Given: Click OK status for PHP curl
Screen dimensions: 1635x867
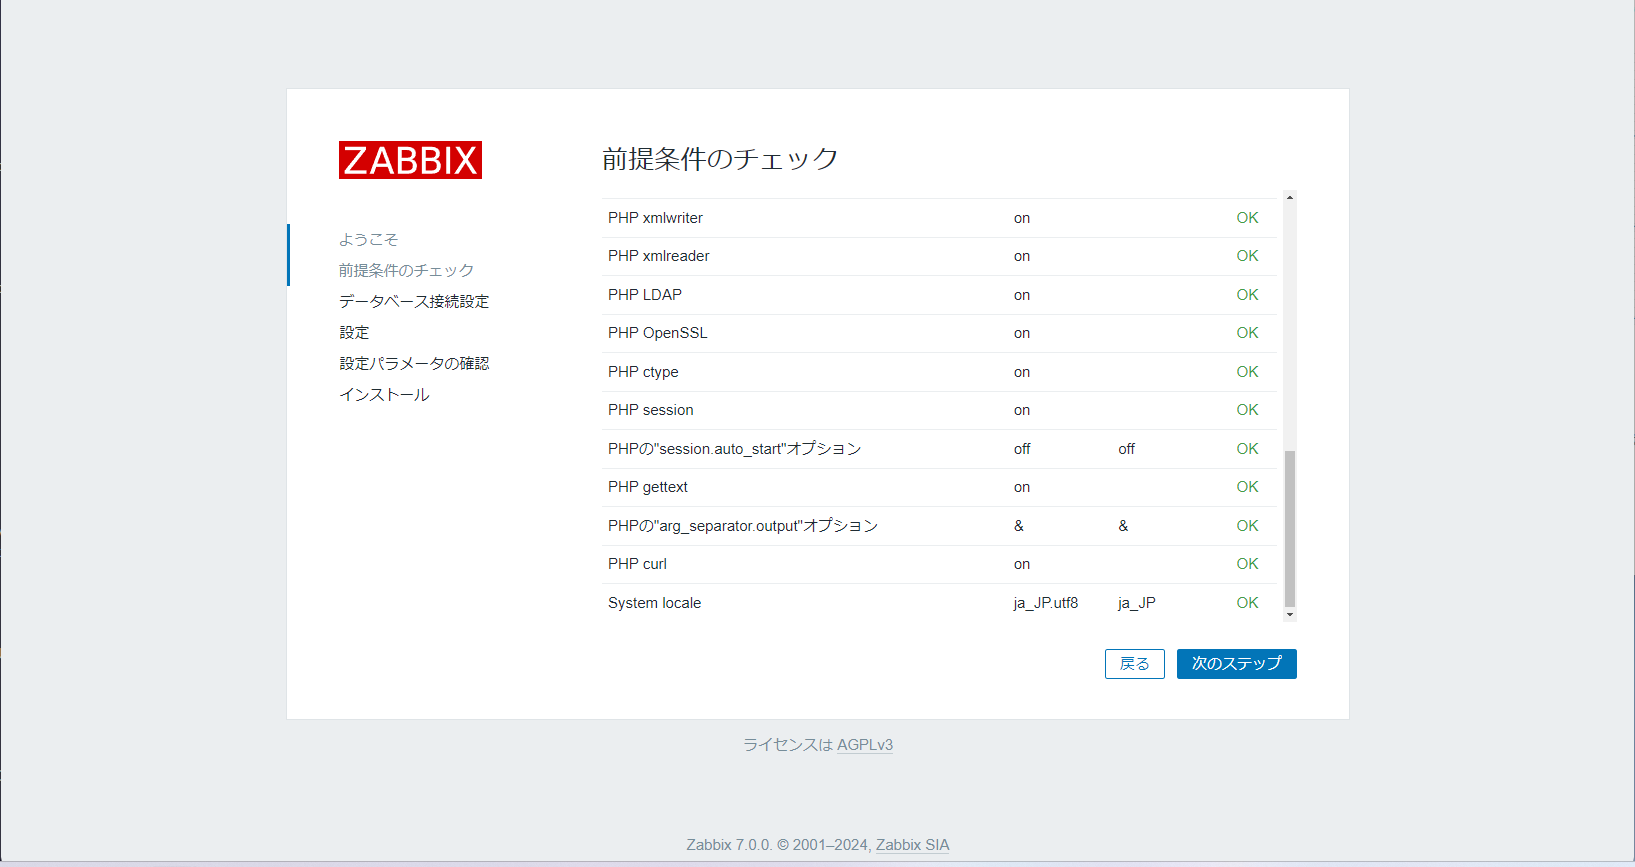Looking at the screenshot, I should (1247, 564).
